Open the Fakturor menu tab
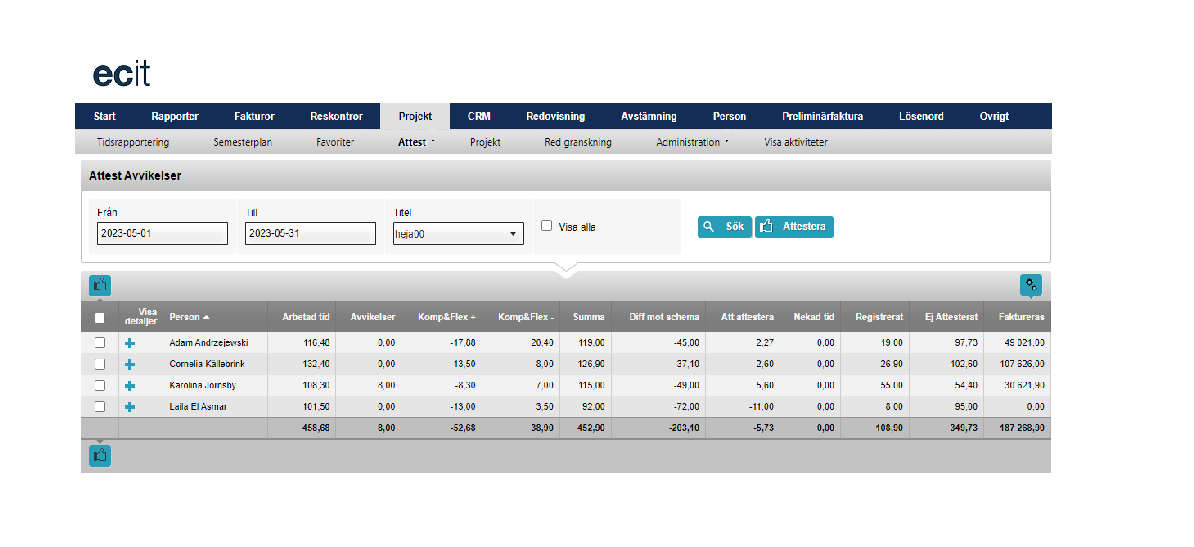 (x=254, y=117)
